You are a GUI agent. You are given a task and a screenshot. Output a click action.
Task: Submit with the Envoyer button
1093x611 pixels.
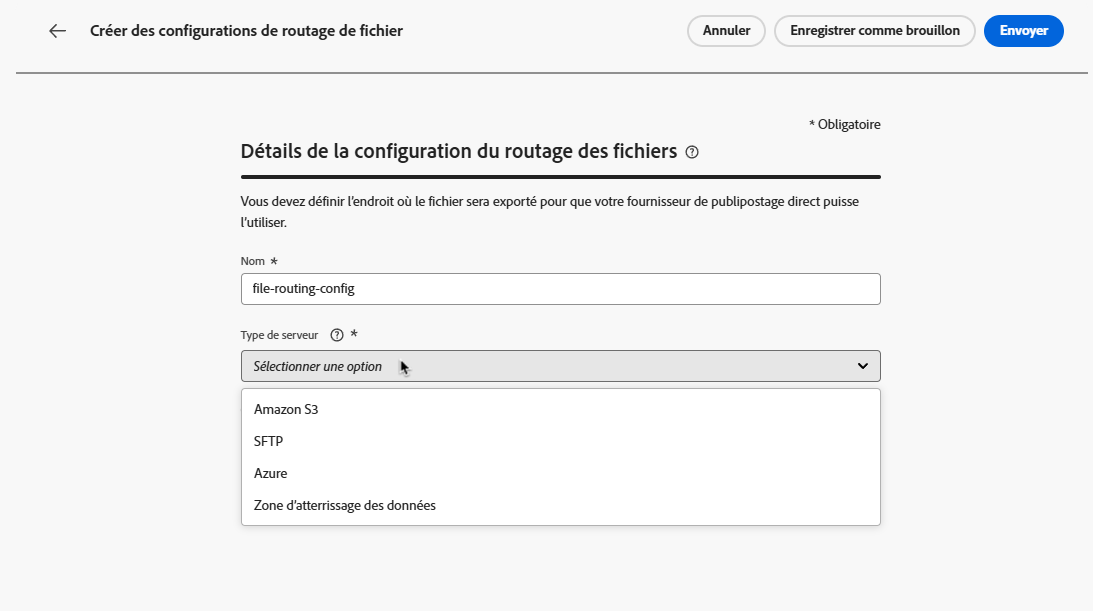(1023, 31)
